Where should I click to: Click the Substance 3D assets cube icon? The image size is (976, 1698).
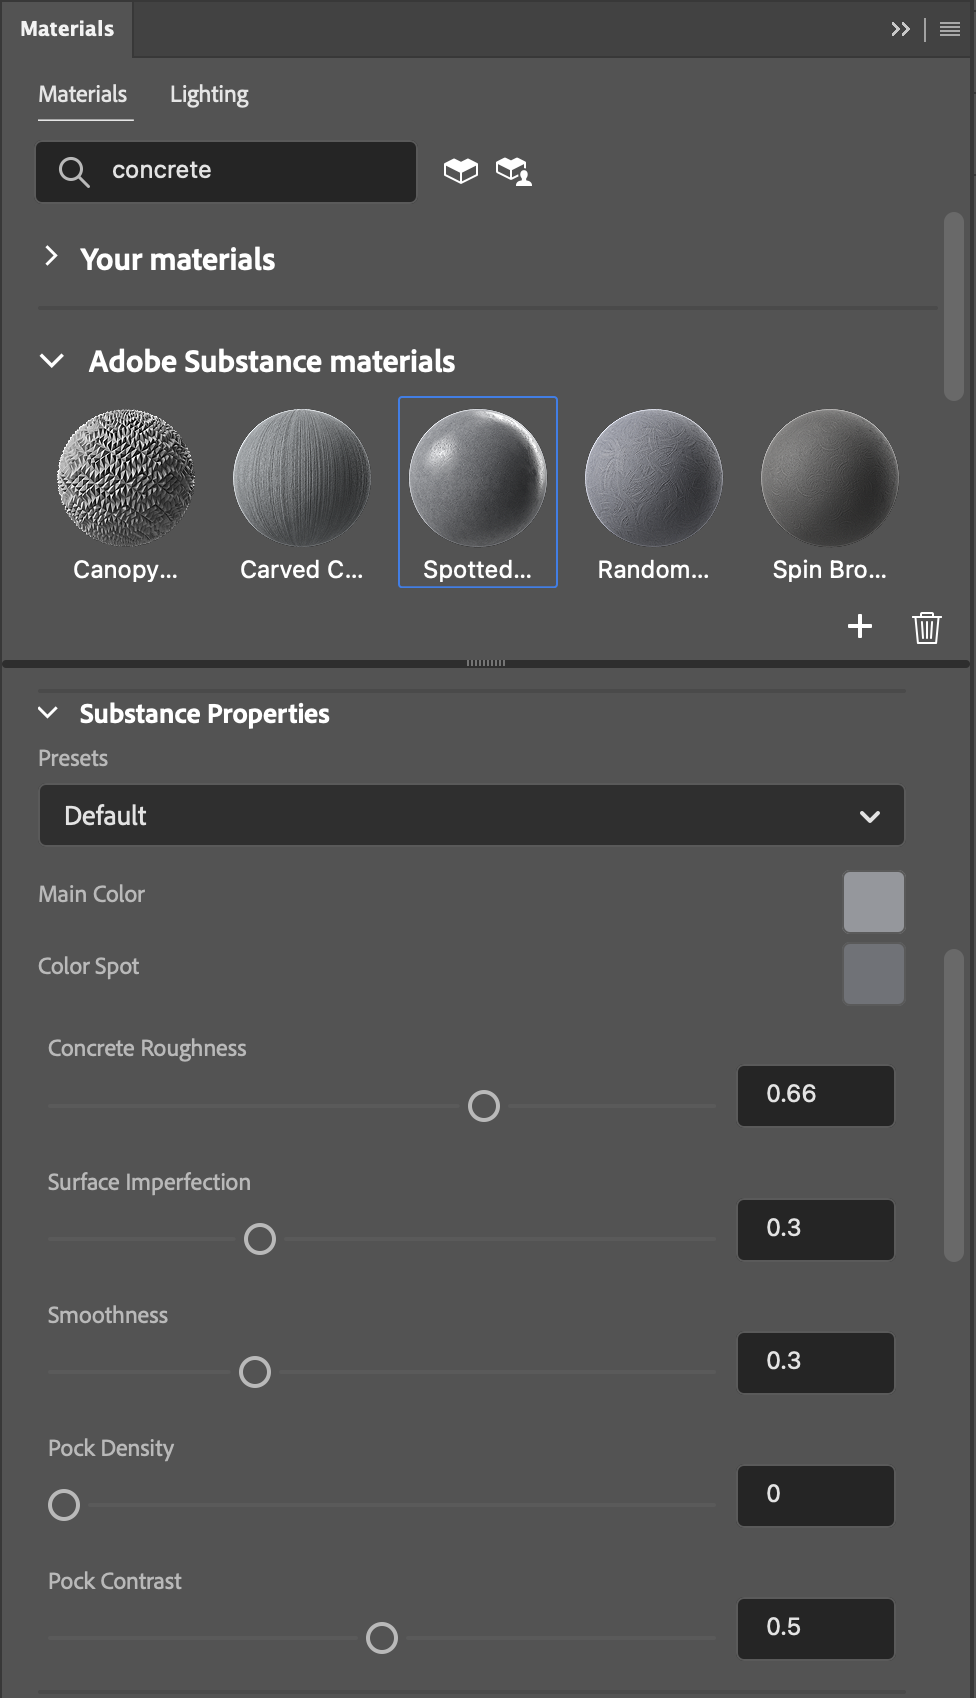461,171
